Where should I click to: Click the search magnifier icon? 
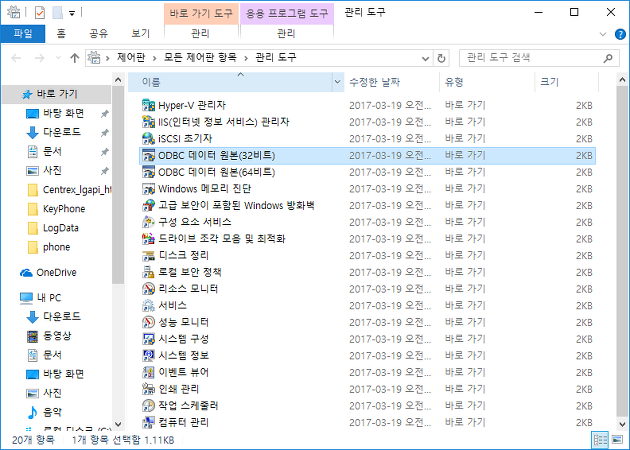pos(608,58)
